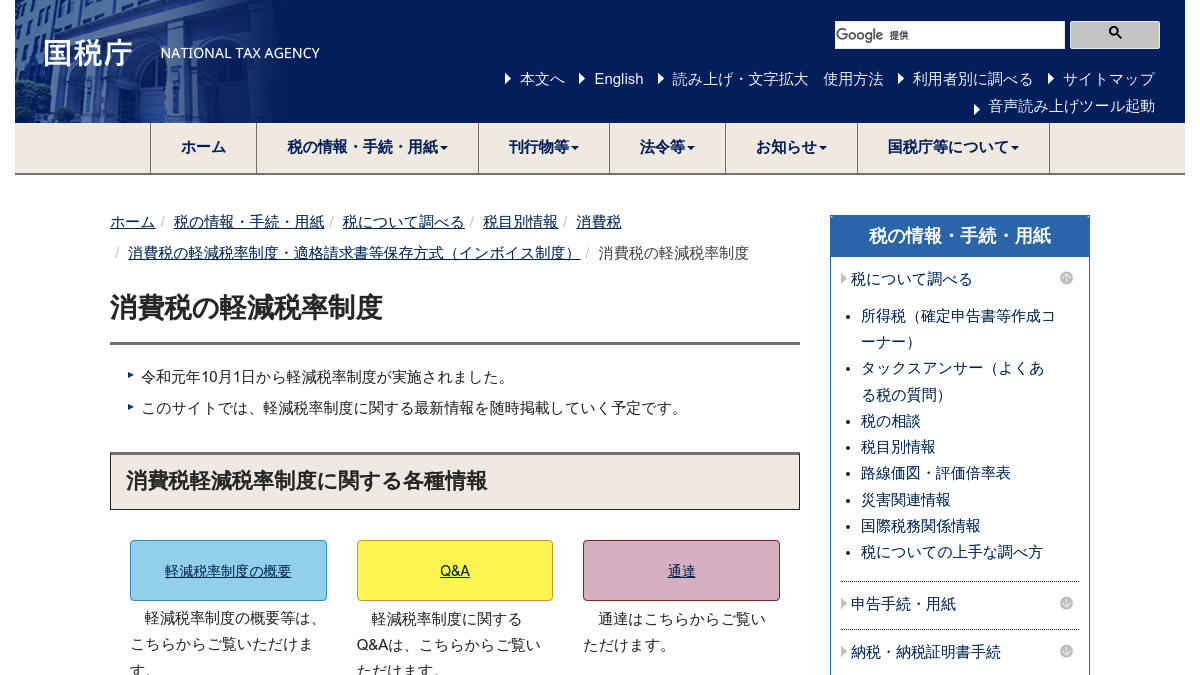Open the yellow Q&A button
1200x675 pixels.
click(x=454, y=571)
